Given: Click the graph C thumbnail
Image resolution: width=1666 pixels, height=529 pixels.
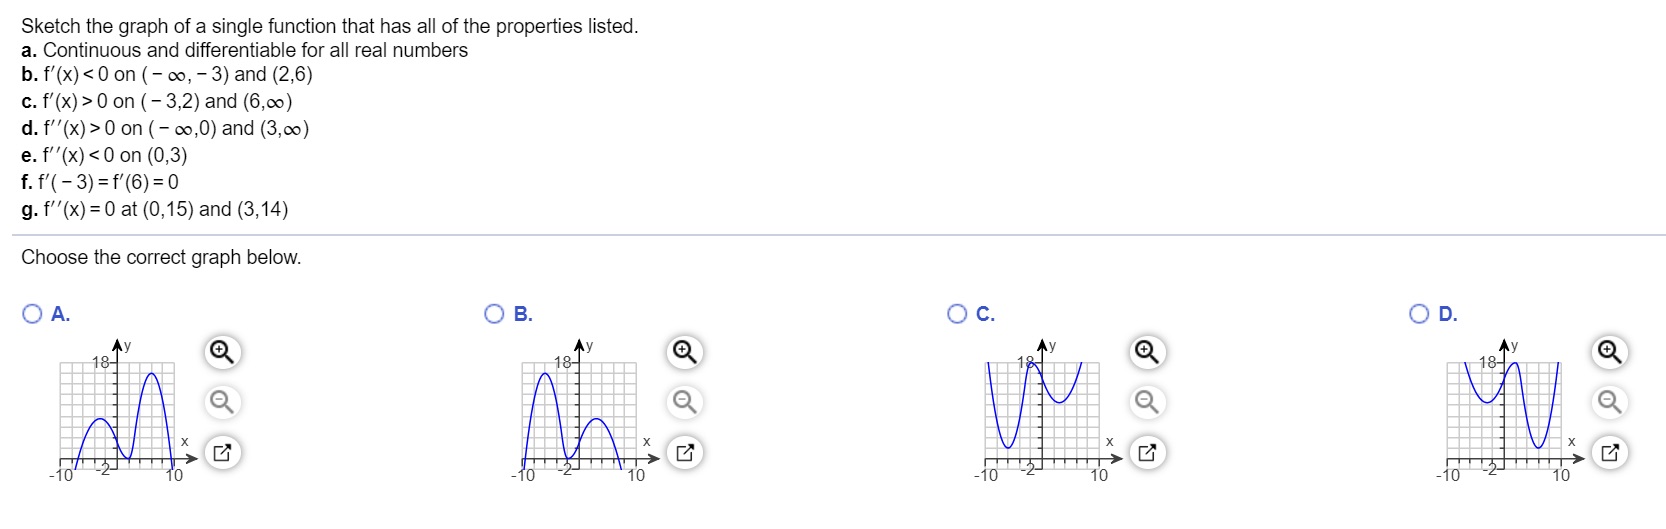Looking at the screenshot, I should pos(1042,412).
